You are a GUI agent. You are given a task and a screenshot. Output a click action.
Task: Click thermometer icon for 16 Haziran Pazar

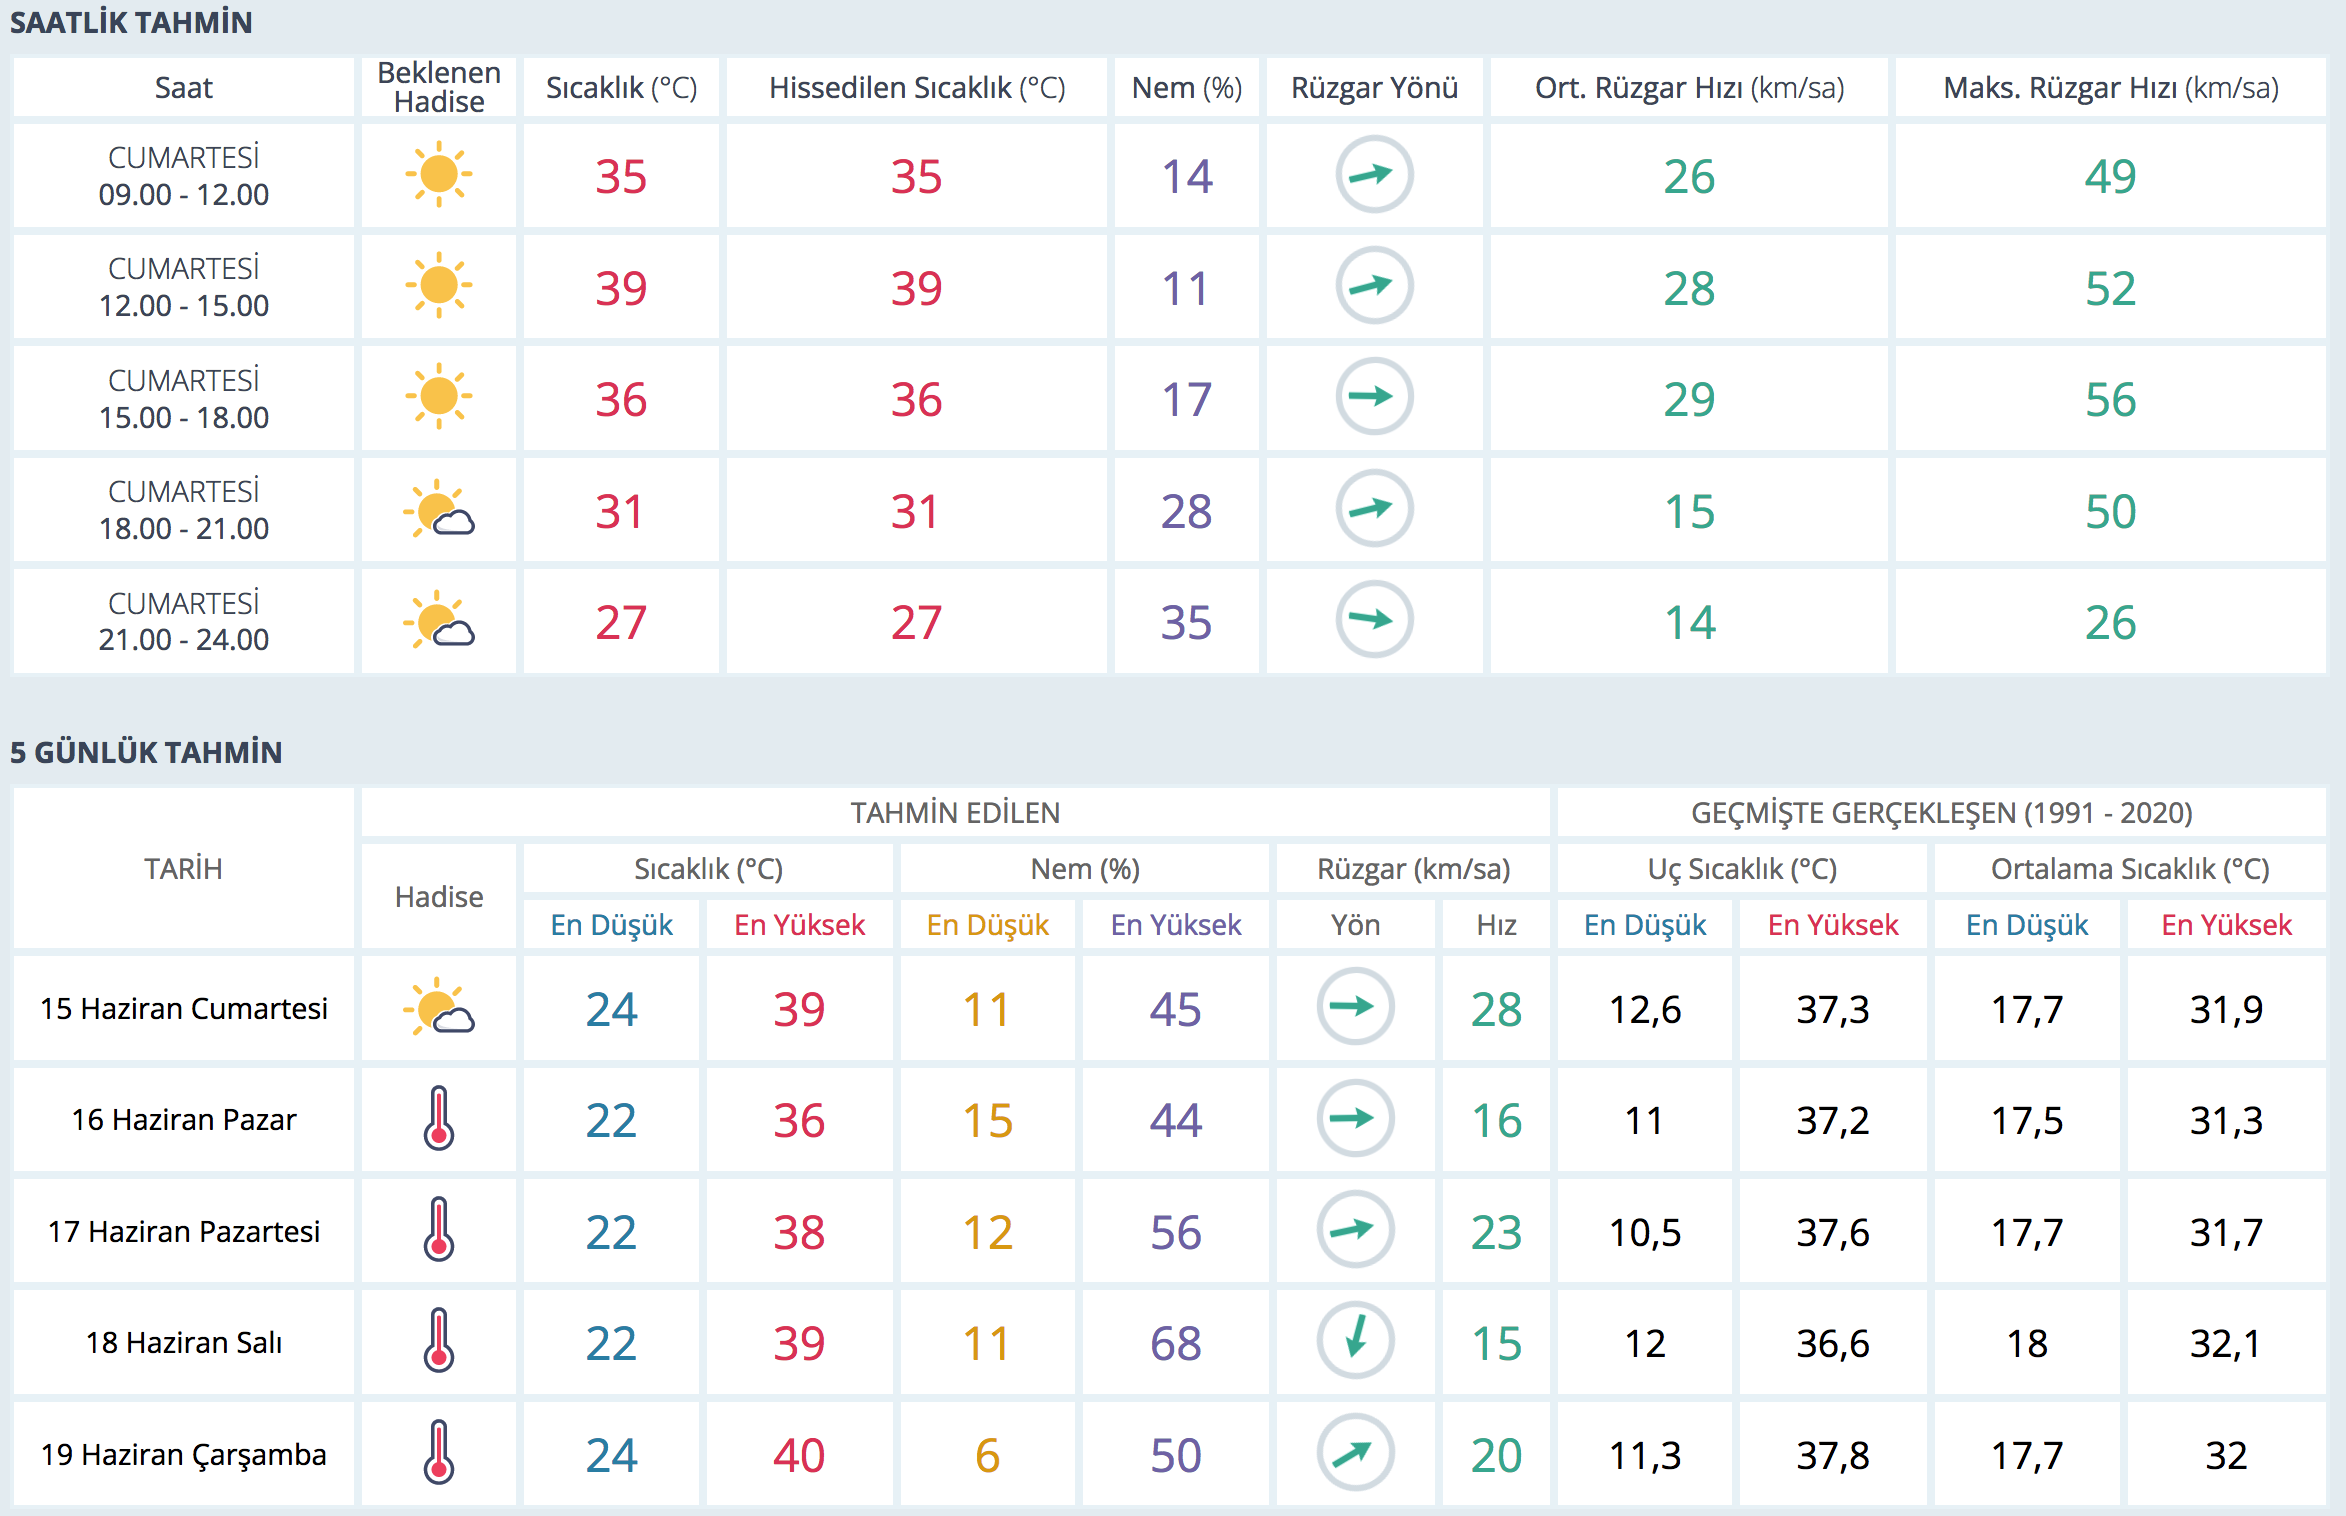click(438, 1119)
